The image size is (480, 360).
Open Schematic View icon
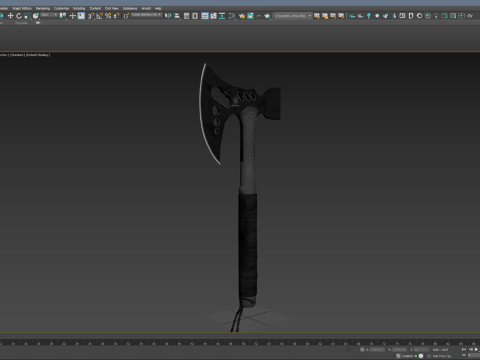[222, 16]
